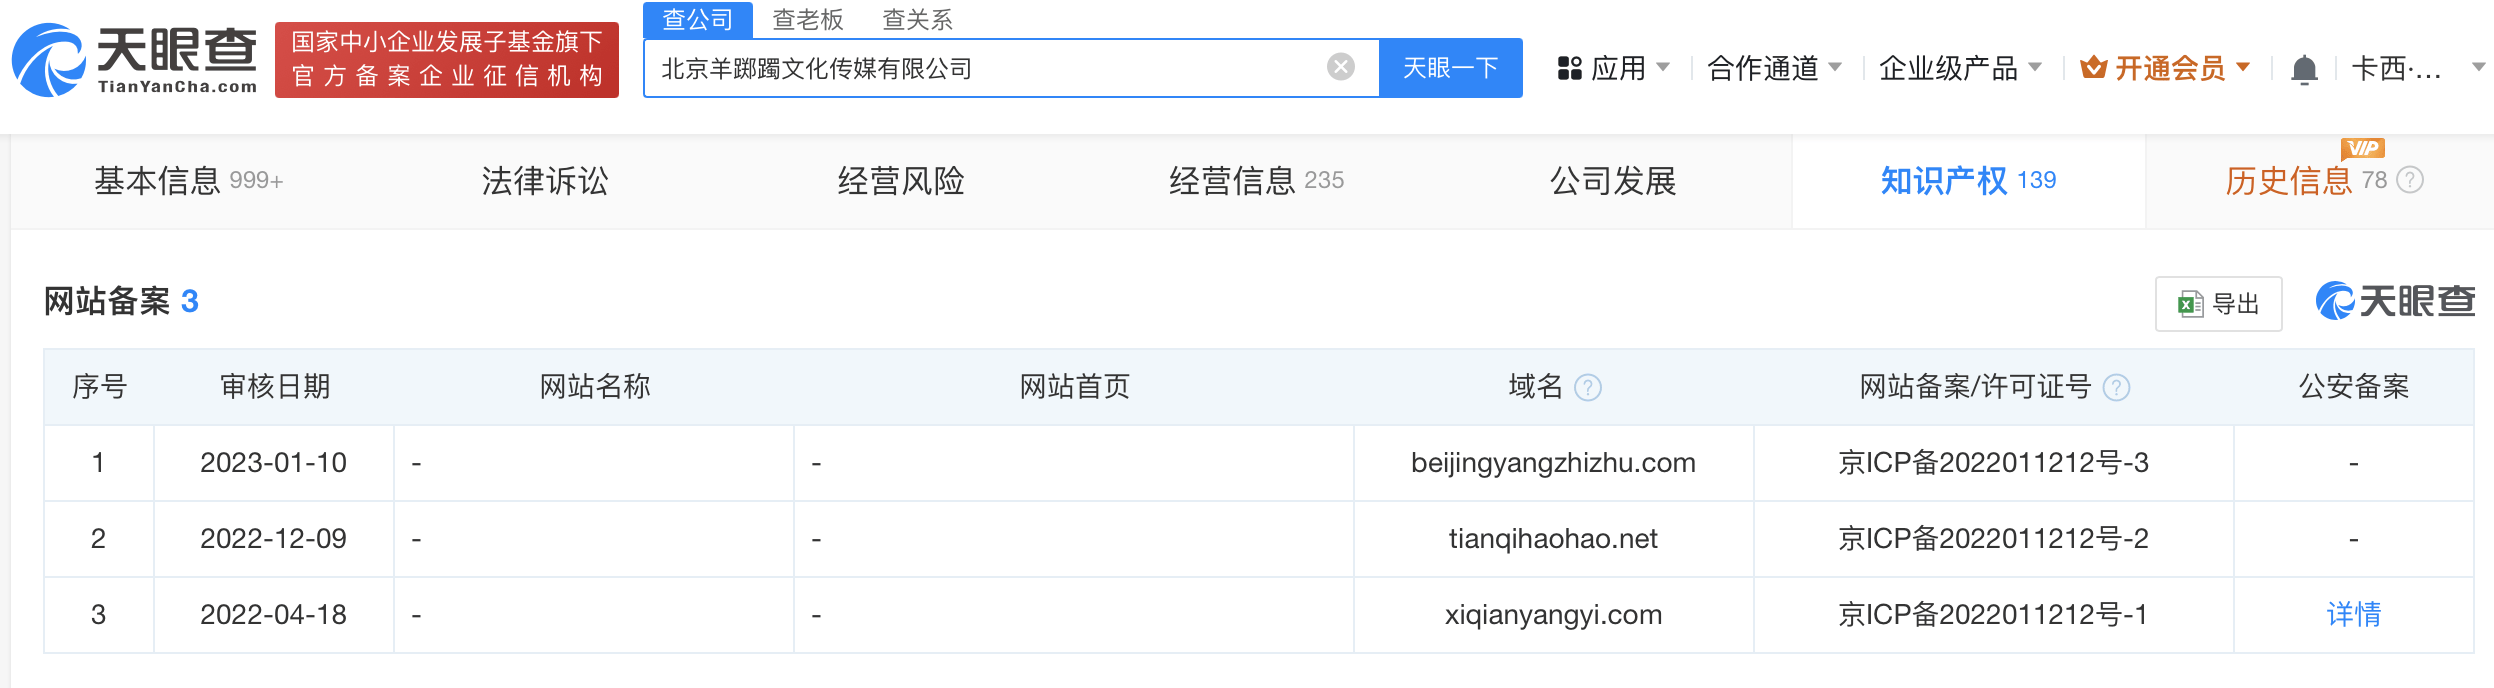The width and height of the screenshot is (2494, 688).
Task: Click audit date 2022-04-18
Action: pos(273,615)
